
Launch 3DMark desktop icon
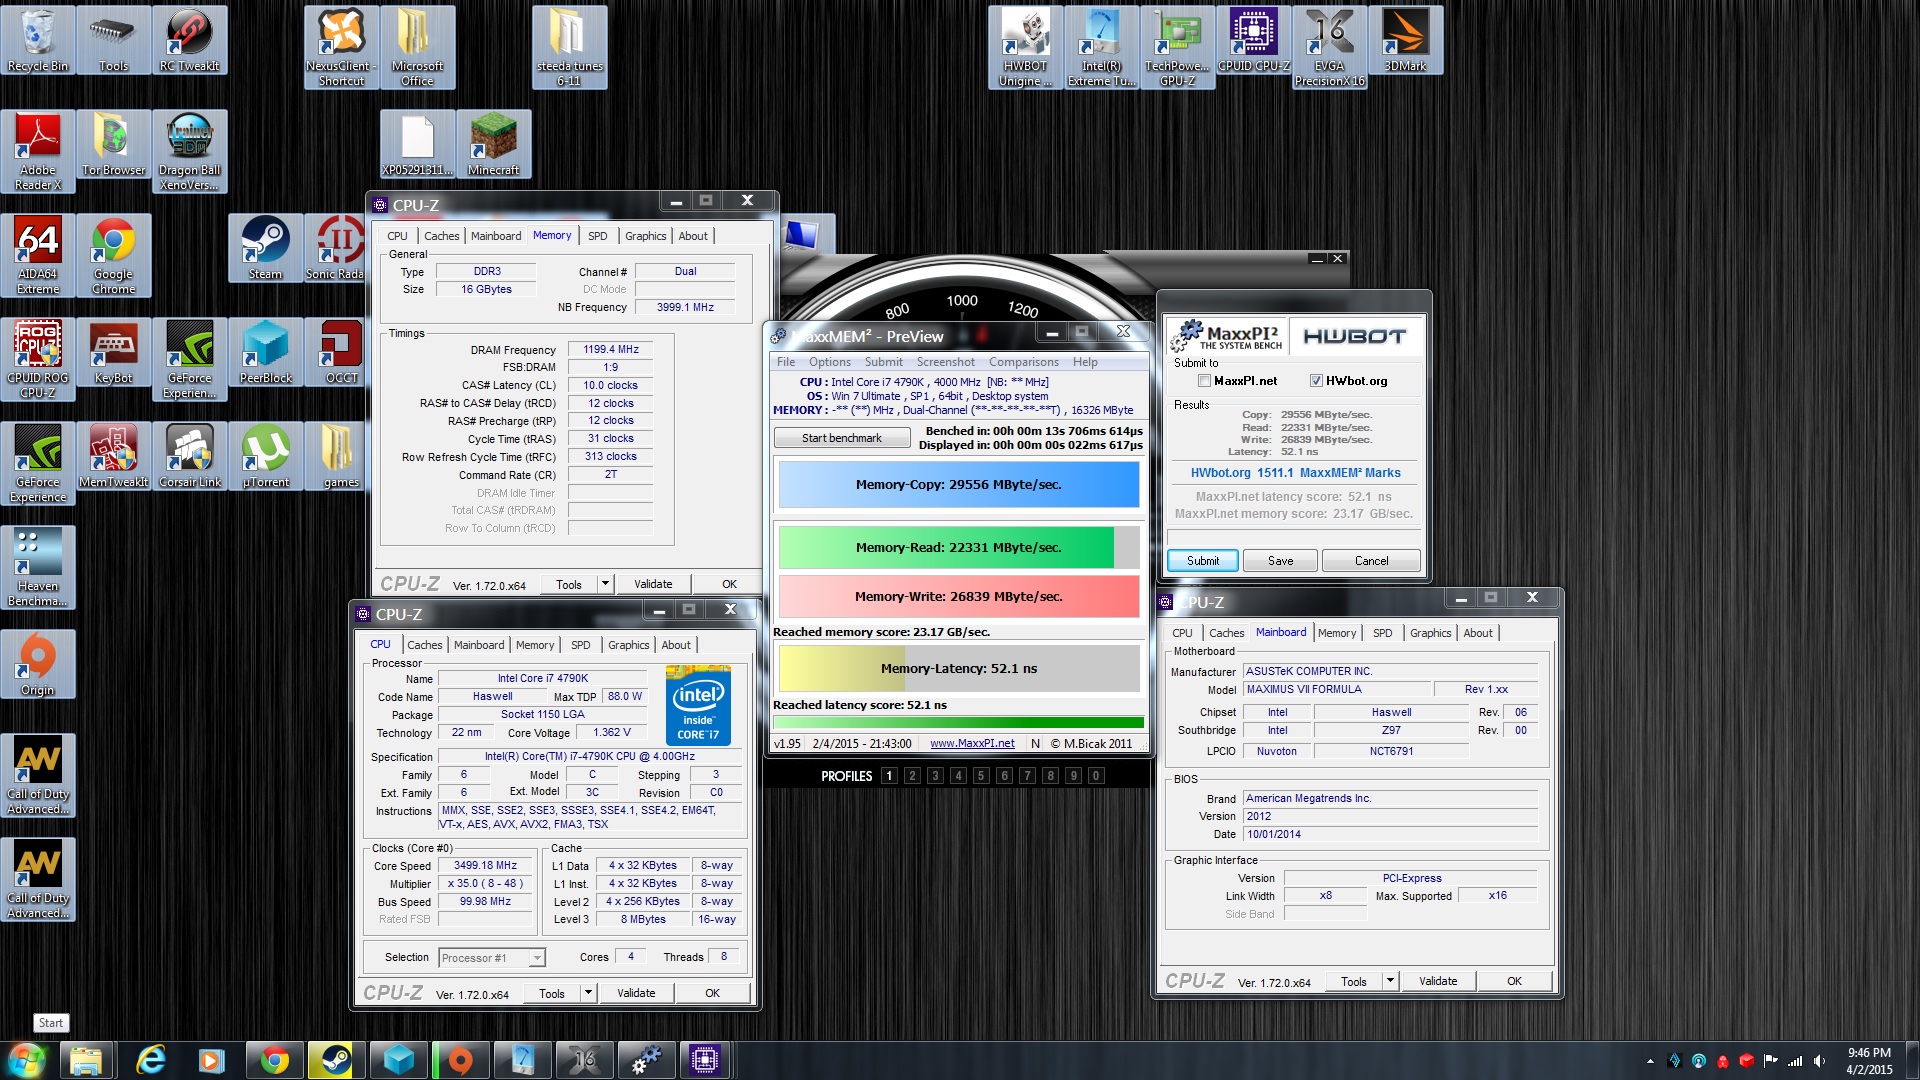[1405, 40]
